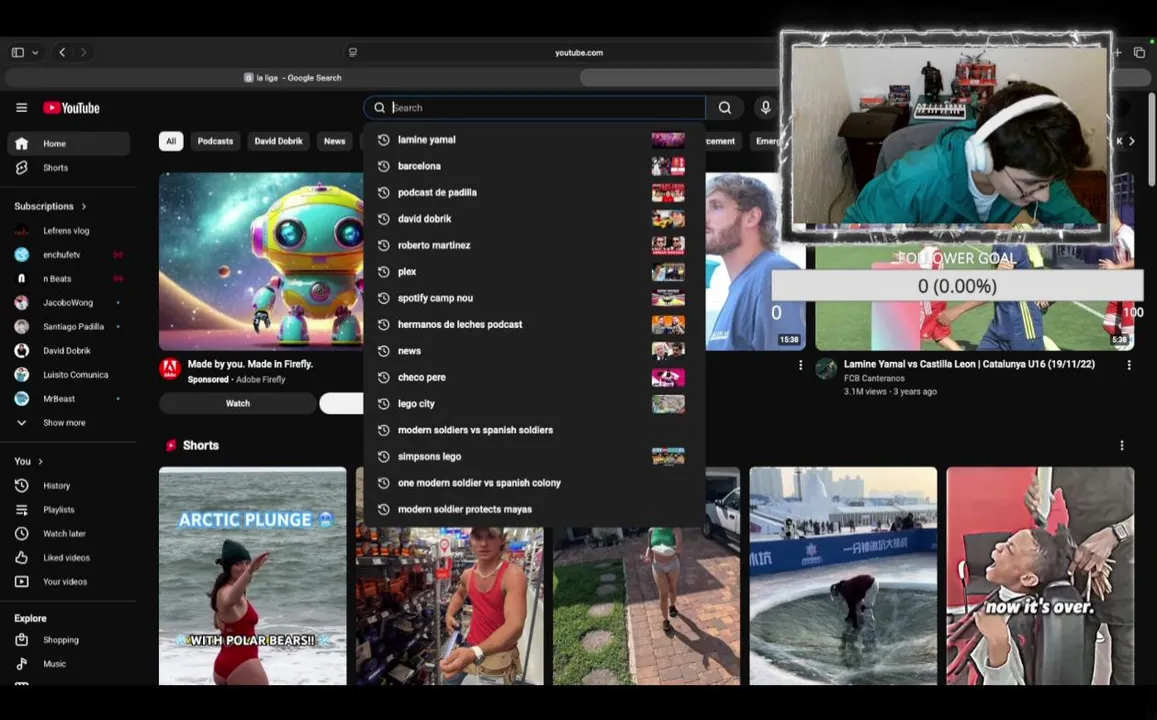Expand the You section chevron
This screenshot has width=1157, height=720.
click(40, 462)
